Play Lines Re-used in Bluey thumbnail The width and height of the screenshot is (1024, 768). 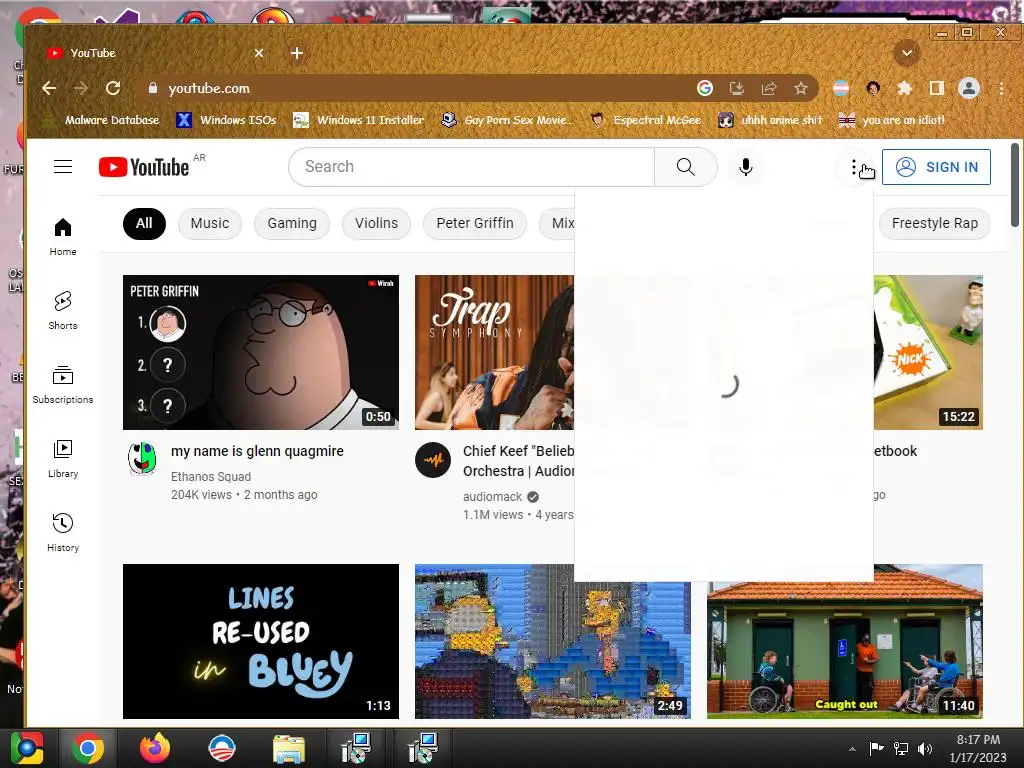[261, 641]
